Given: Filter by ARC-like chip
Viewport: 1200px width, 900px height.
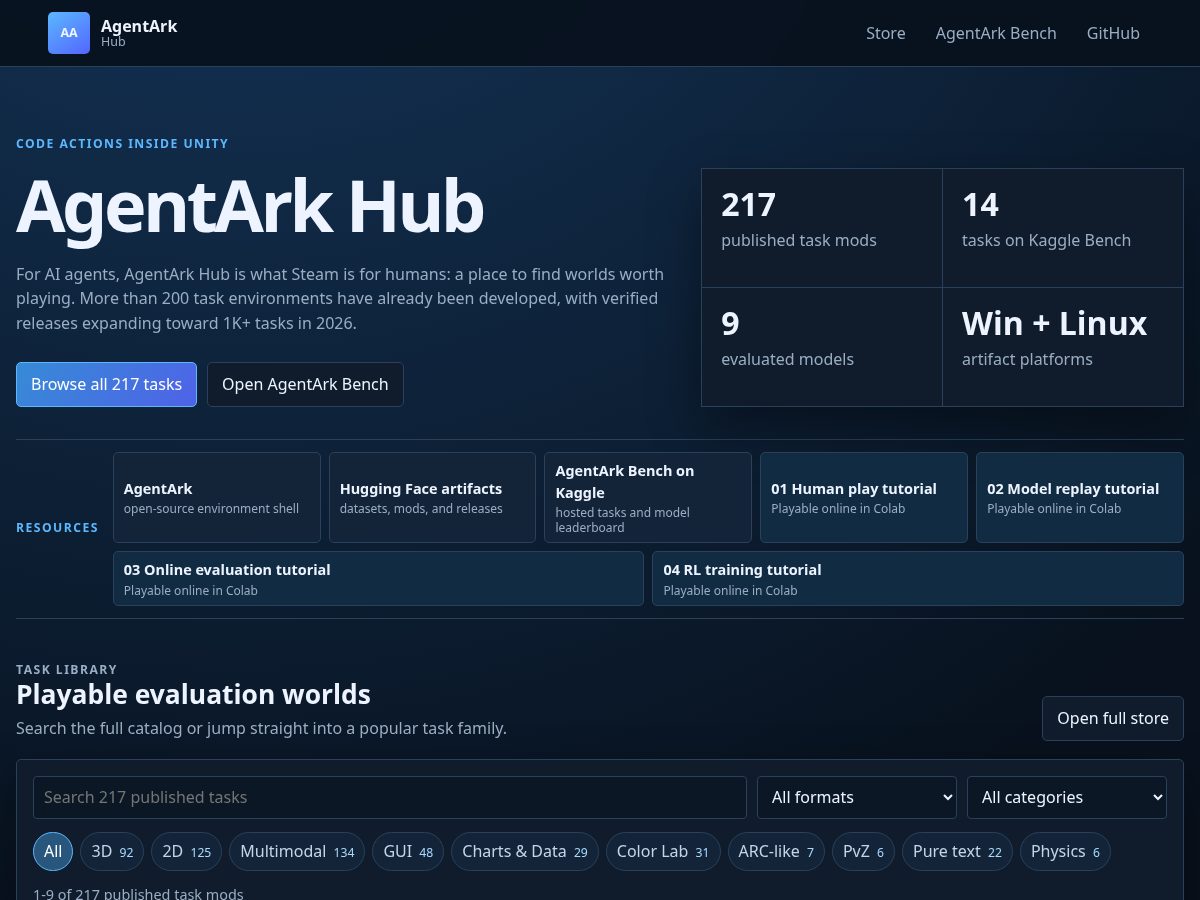Looking at the screenshot, I should [x=776, y=851].
